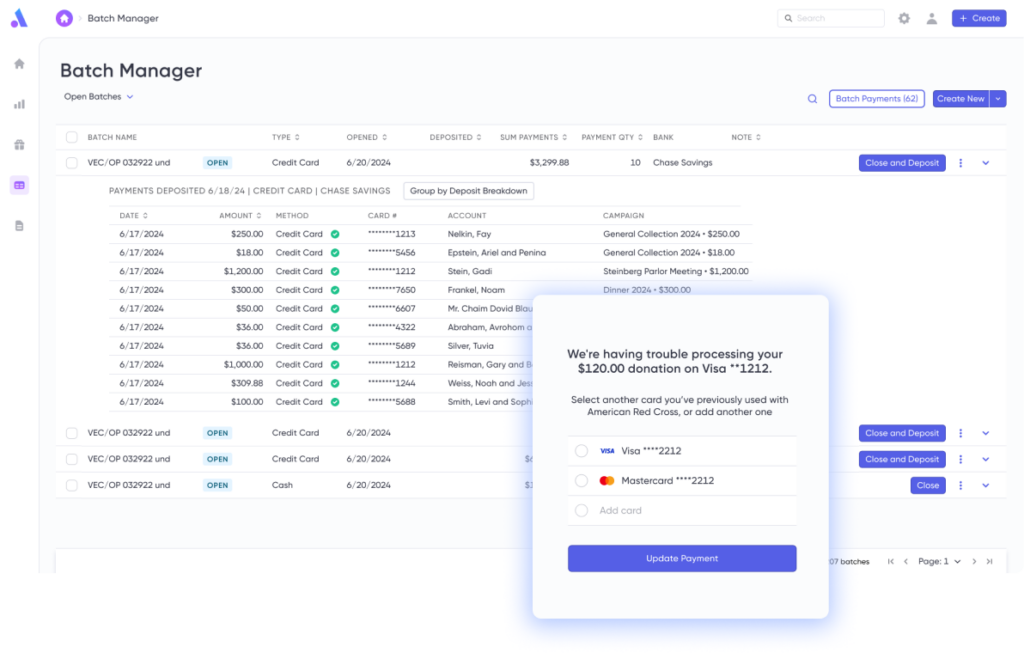Click the Update Payment button

pos(682,558)
